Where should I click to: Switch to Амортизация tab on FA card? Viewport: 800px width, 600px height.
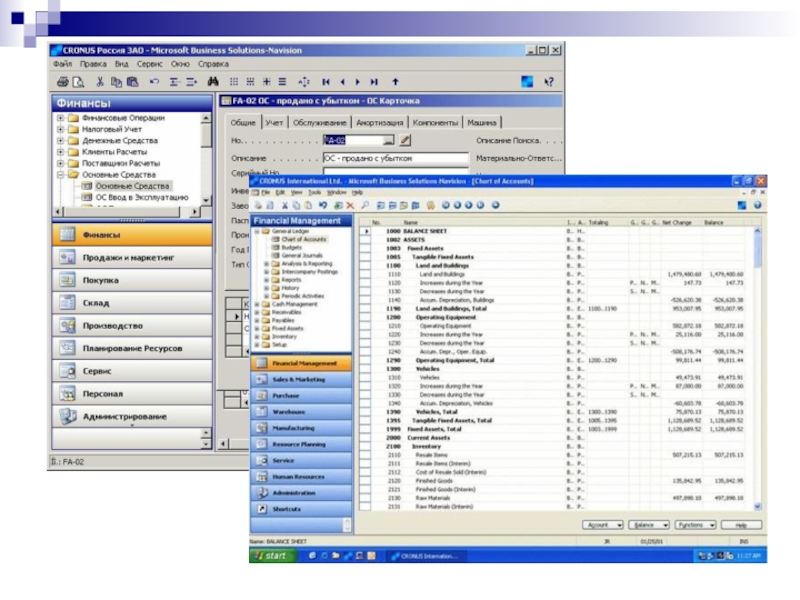380,122
